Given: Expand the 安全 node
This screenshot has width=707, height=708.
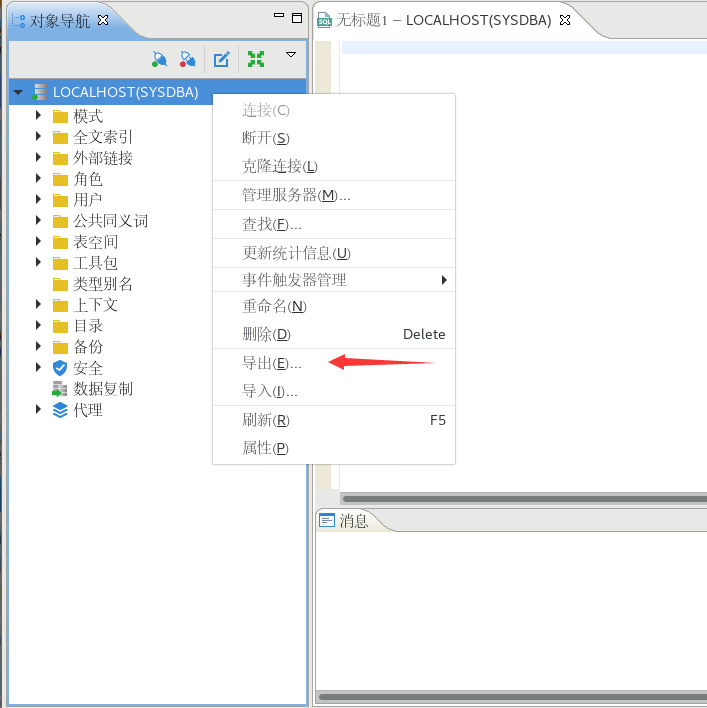Looking at the screenshot, I should [38, 367].
